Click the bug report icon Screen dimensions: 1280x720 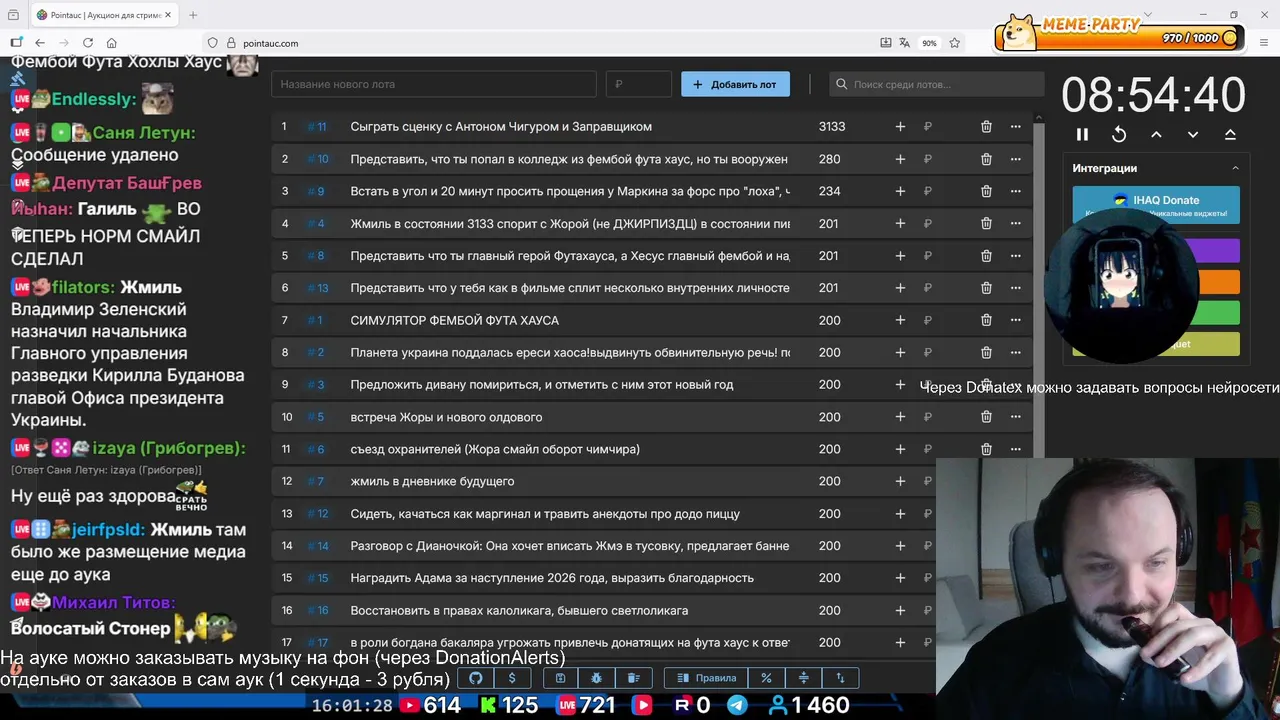pyautogui.click(x=597, y=678)
